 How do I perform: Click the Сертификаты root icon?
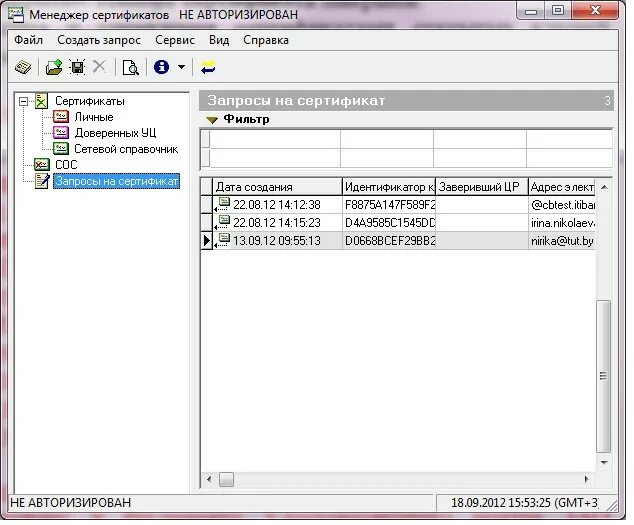tap(41, 101)
